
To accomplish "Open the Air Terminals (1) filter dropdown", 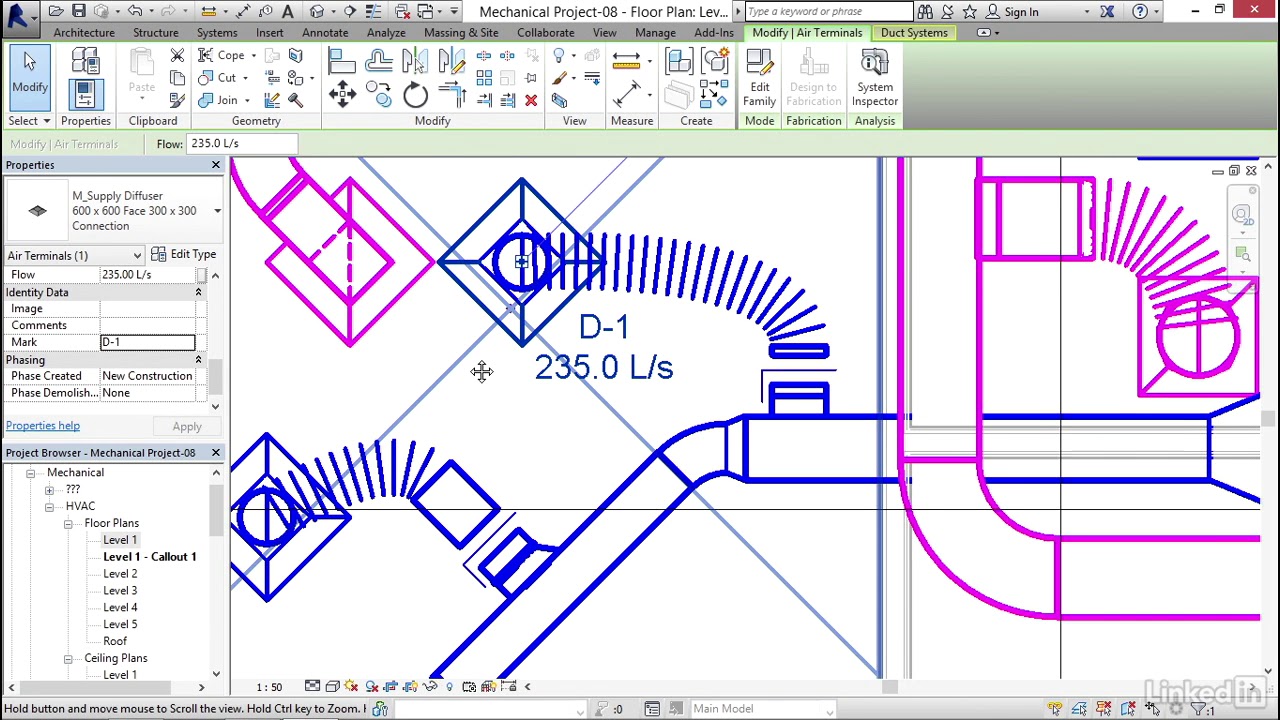I will (x=75, y=255).
